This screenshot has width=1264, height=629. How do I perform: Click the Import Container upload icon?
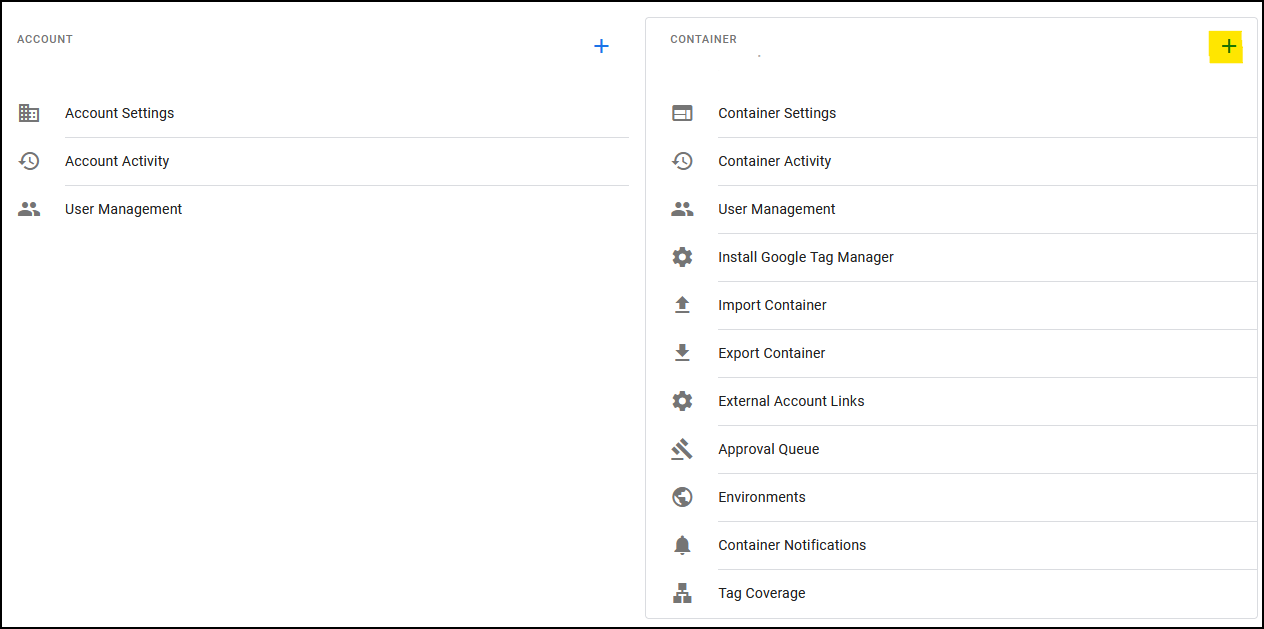point(682,305)
